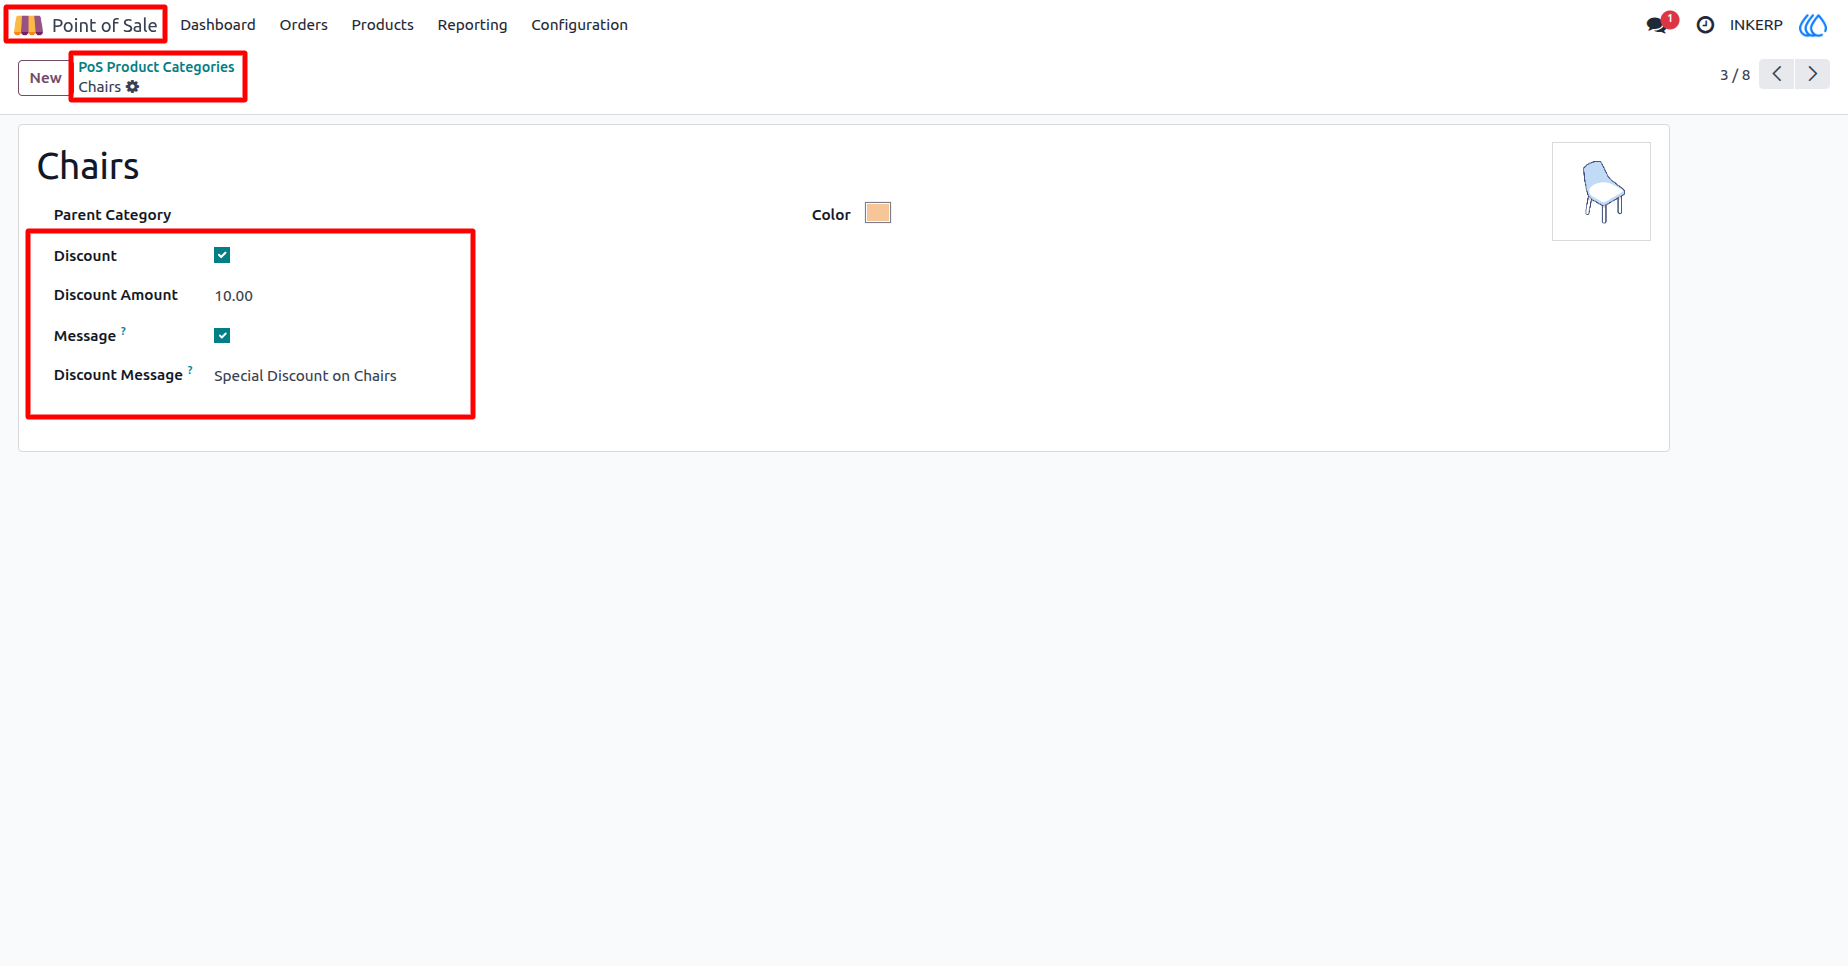Click the chair category image thumbnail
This screenshot has width=1848, height=966.
(1601, 191)
